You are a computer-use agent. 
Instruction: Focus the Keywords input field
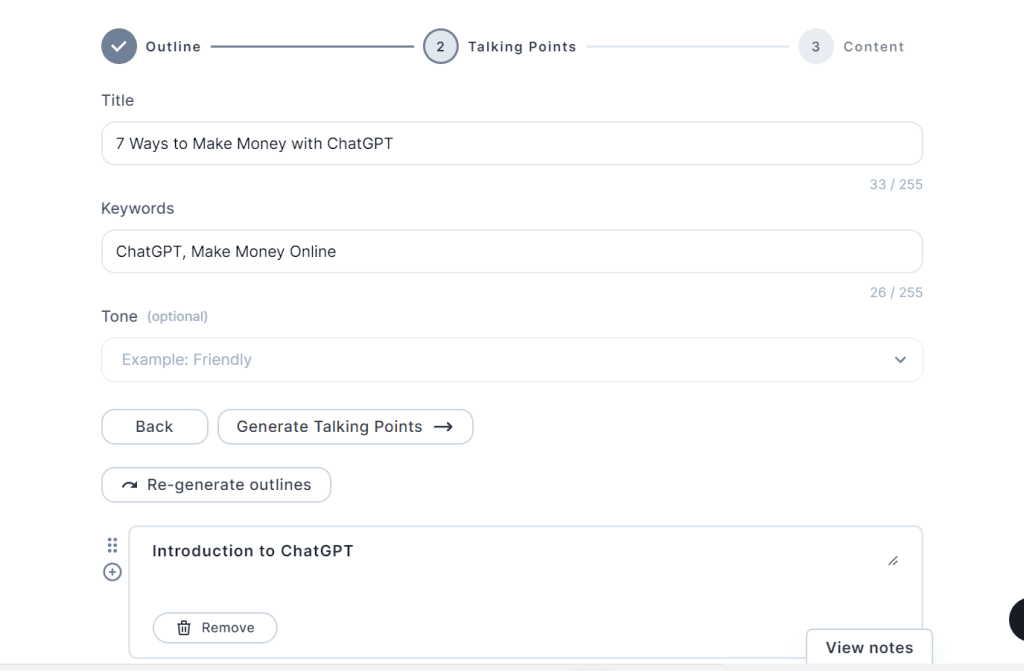pos(512,252)
